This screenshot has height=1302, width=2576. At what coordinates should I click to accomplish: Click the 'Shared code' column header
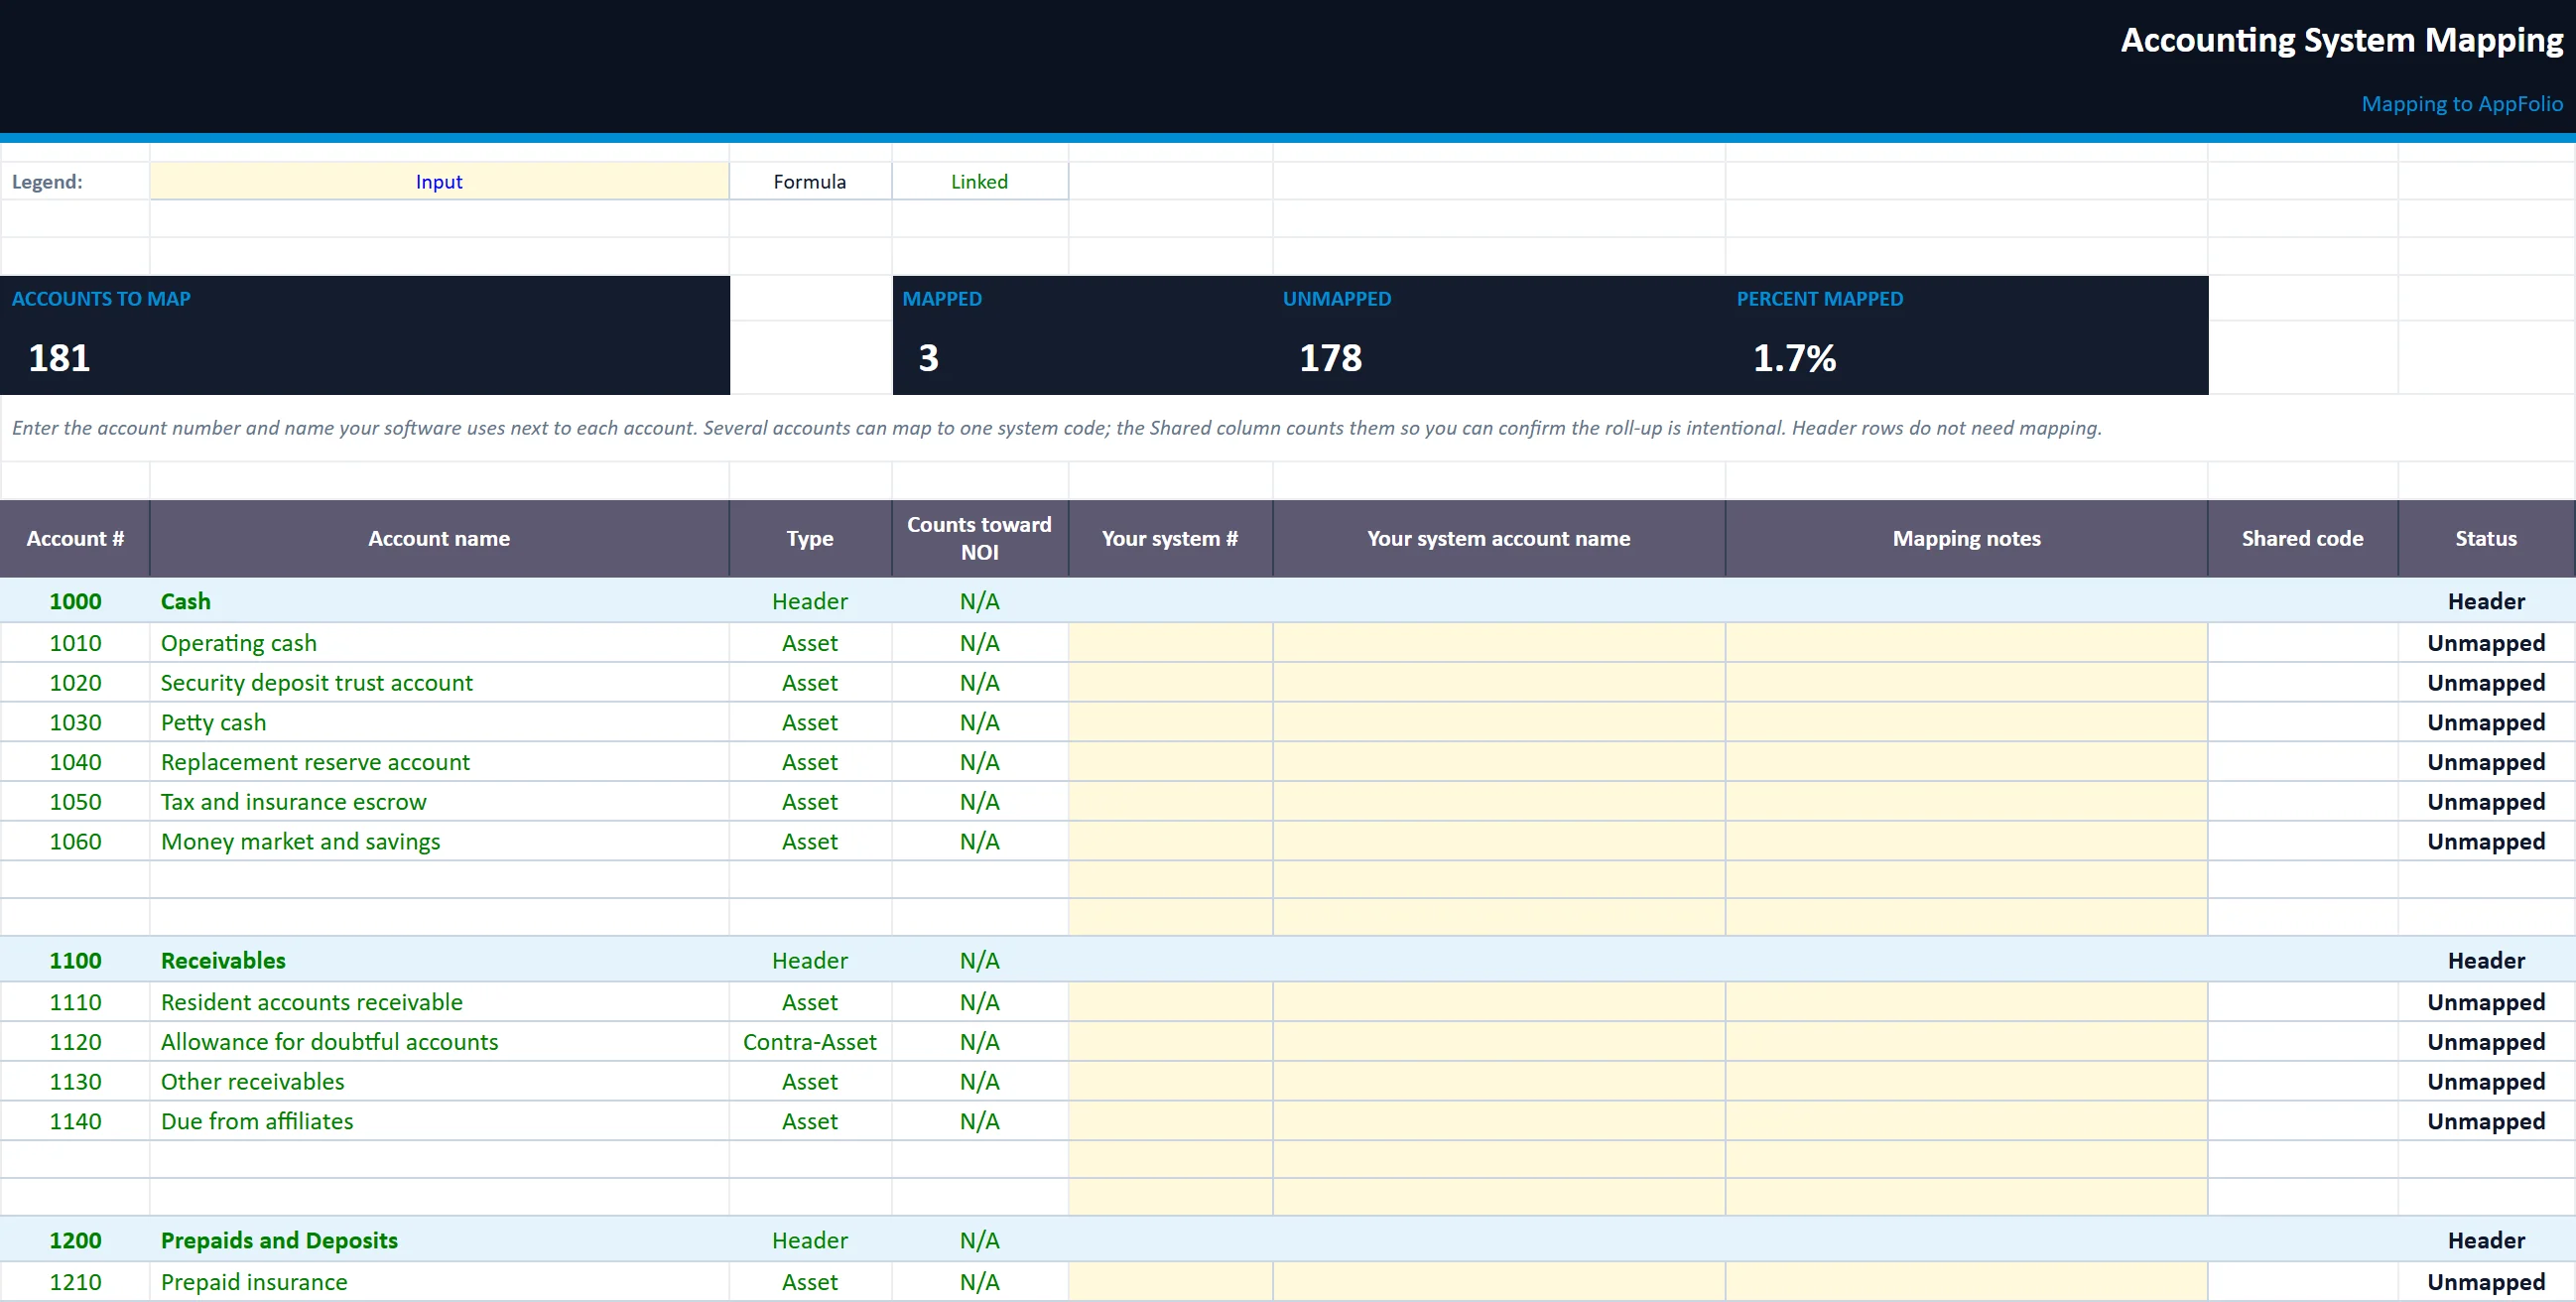[2302, 538]
